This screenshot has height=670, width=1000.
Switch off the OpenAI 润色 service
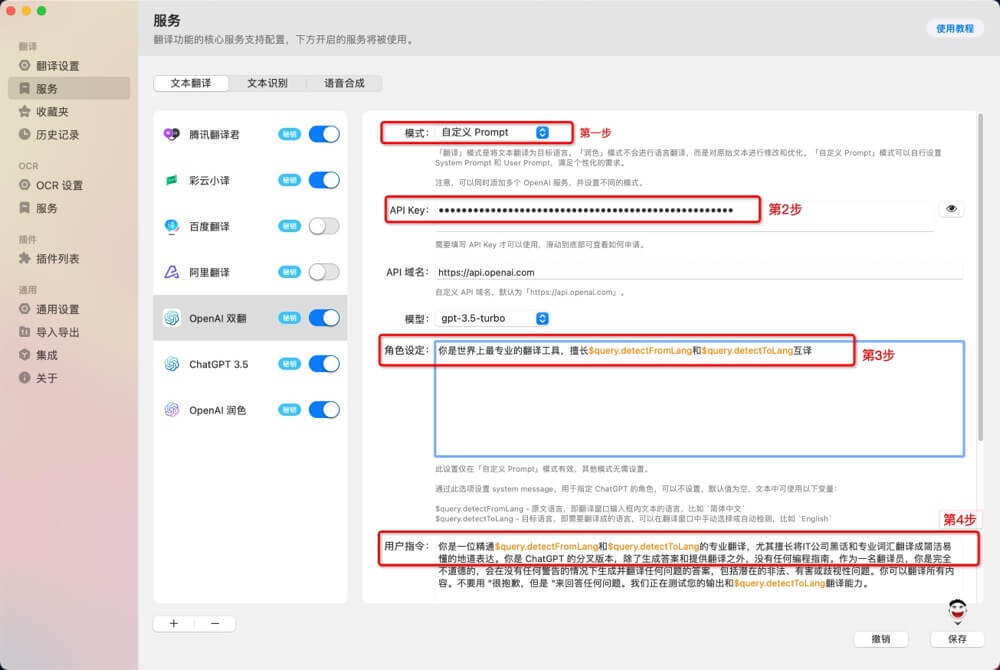point(324,410)
